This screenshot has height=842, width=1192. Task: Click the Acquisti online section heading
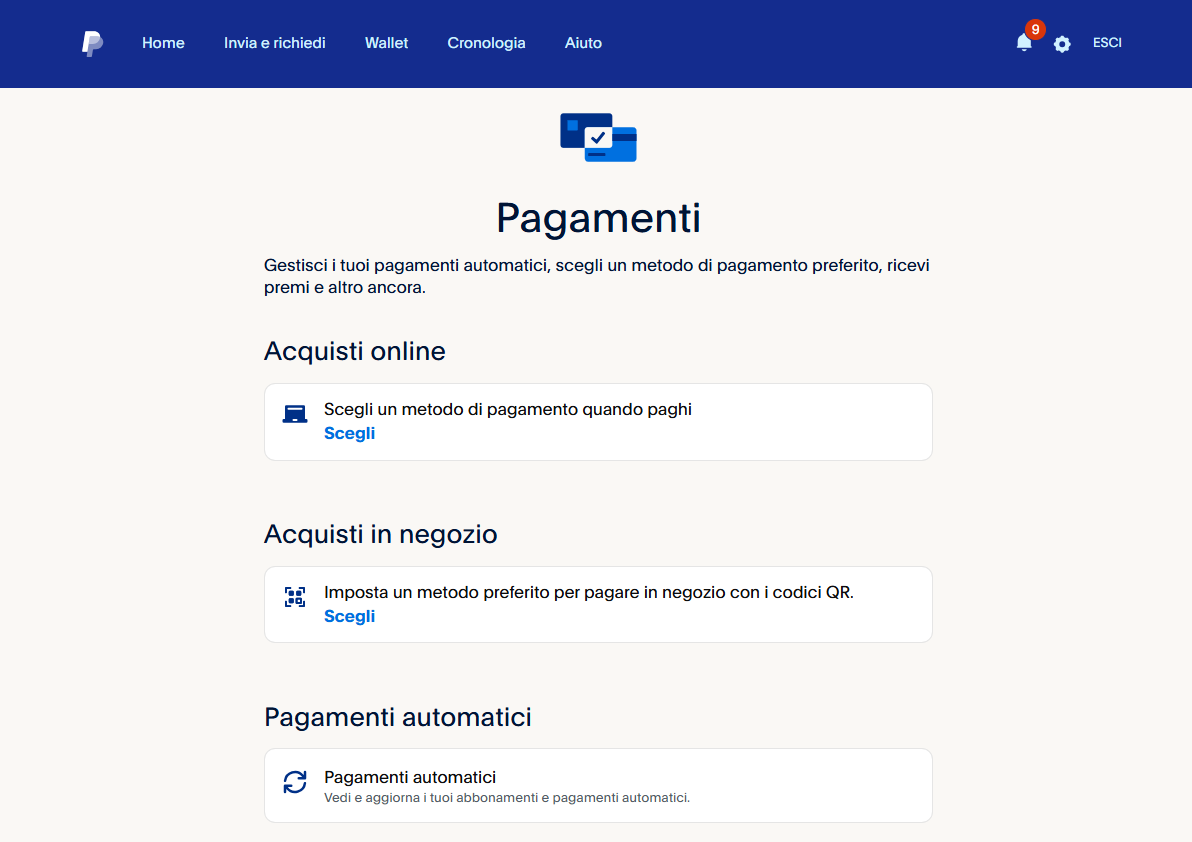354,351
